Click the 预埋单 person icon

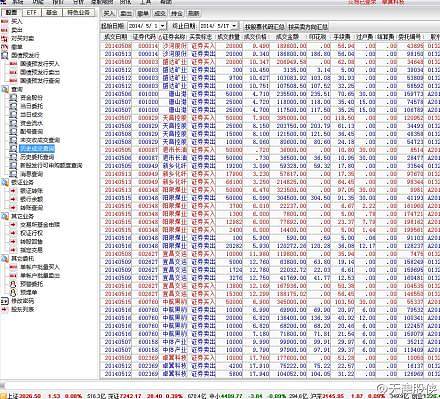(x=13, y=292)
